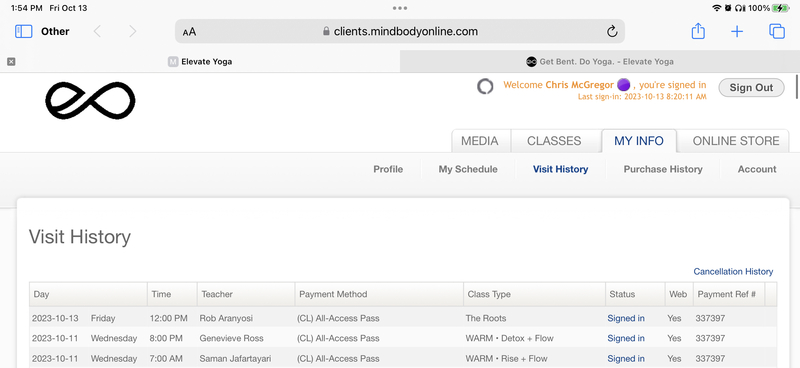This screenshot has height=368, width=800.
Task: Close the Elevate Yoga tab with X
Action: [x=11, y=62]
